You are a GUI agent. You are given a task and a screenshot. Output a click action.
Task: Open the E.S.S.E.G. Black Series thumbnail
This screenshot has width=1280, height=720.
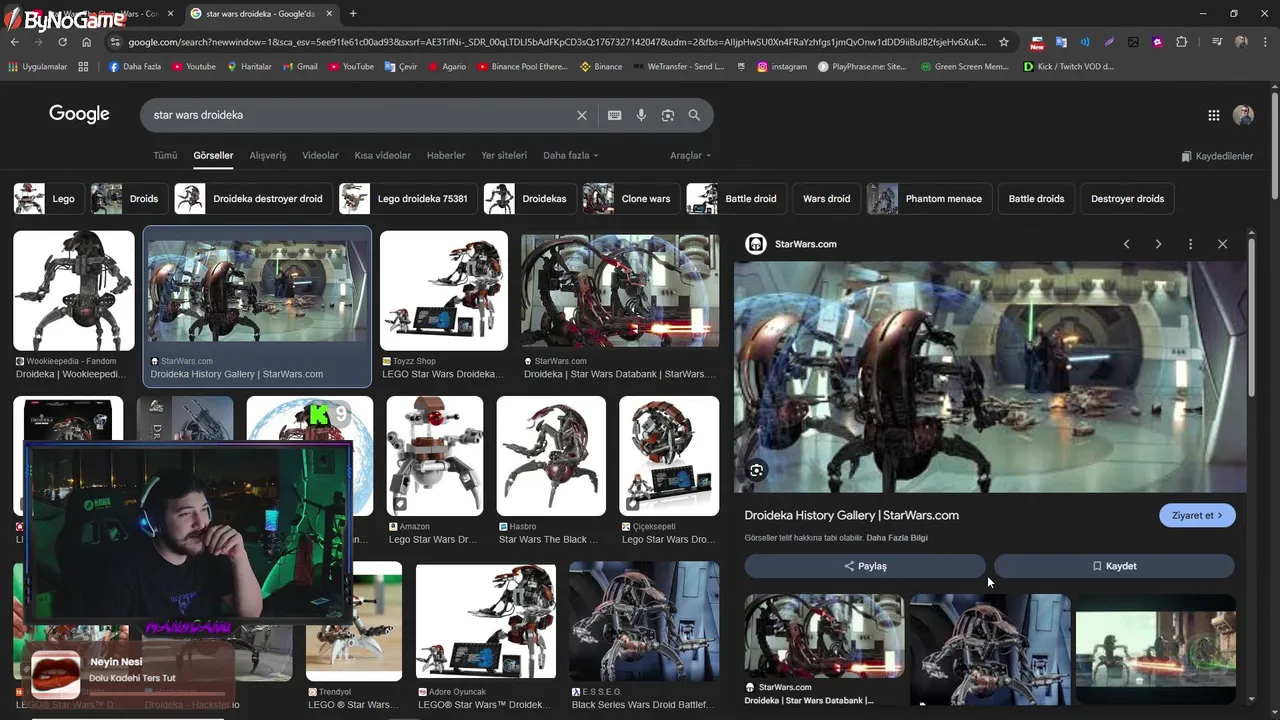pyautogui.click(x=644, y=620)
